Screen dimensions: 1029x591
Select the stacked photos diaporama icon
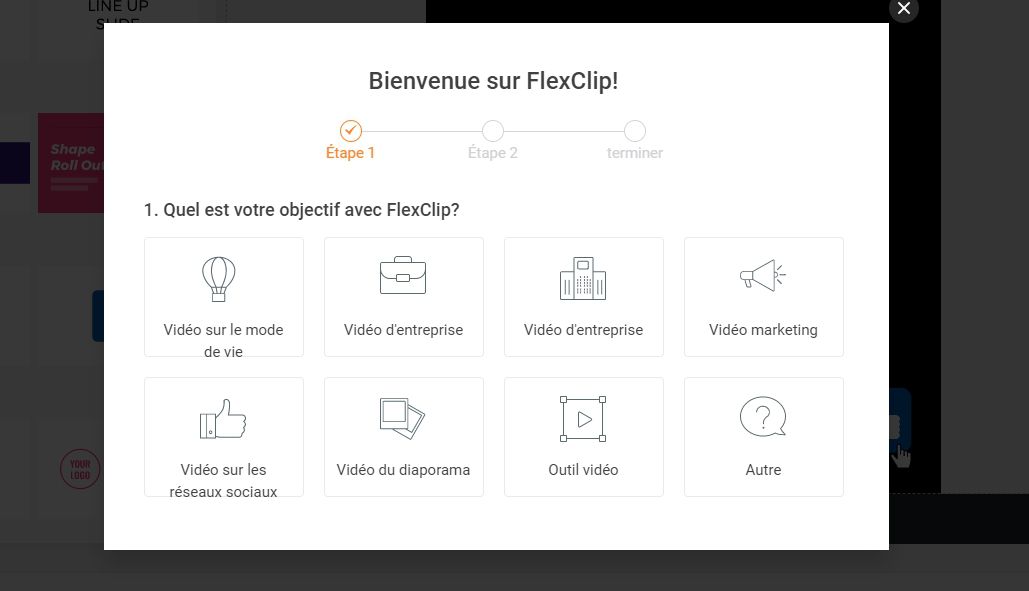[402, 418]
